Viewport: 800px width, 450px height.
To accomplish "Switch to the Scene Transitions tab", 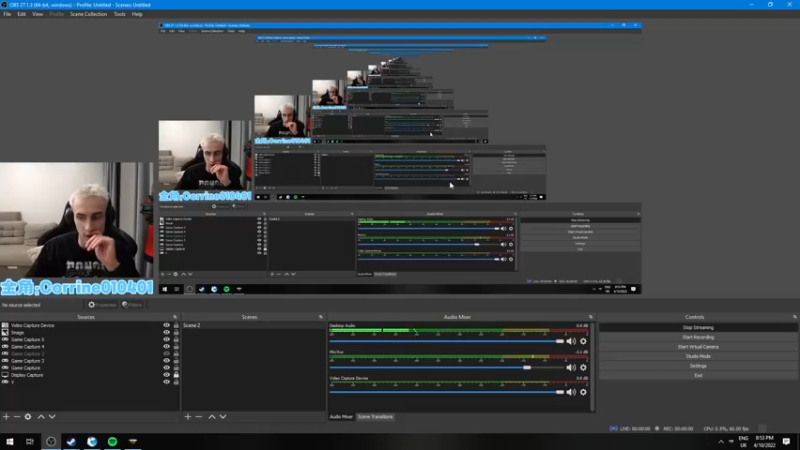I will (375, 417).
